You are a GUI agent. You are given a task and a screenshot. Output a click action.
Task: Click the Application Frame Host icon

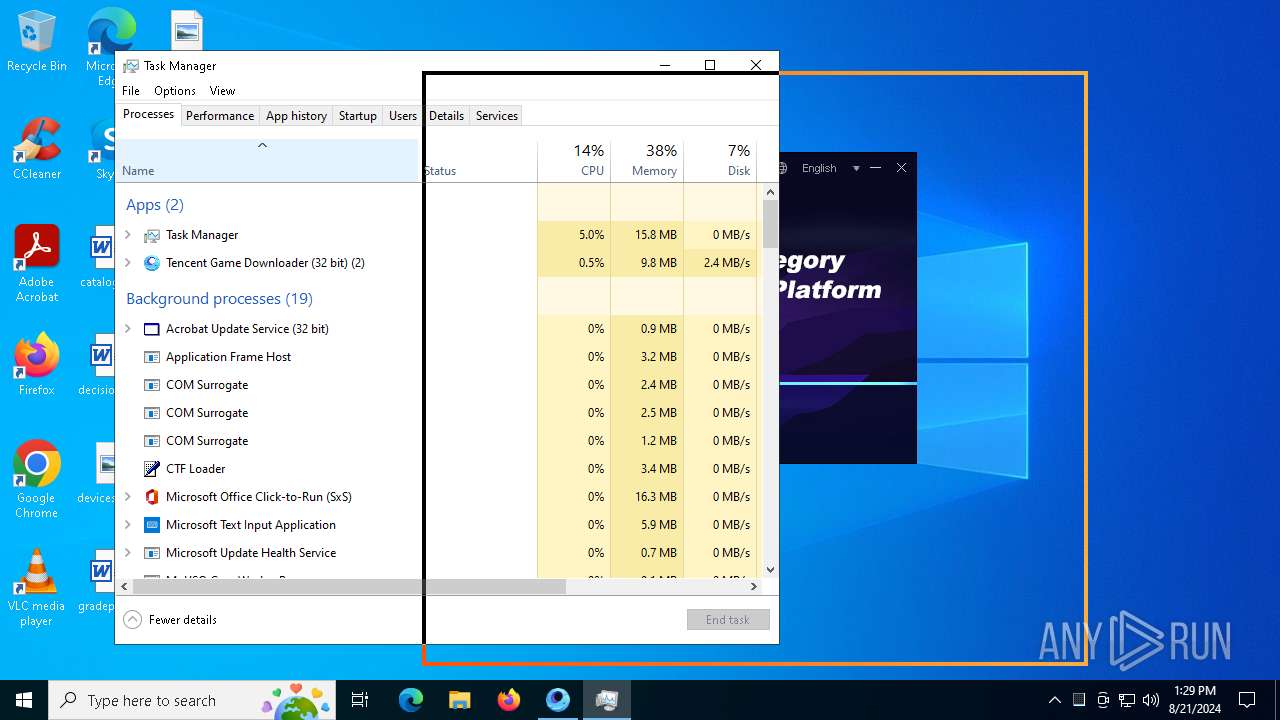[x=152, y=357]
